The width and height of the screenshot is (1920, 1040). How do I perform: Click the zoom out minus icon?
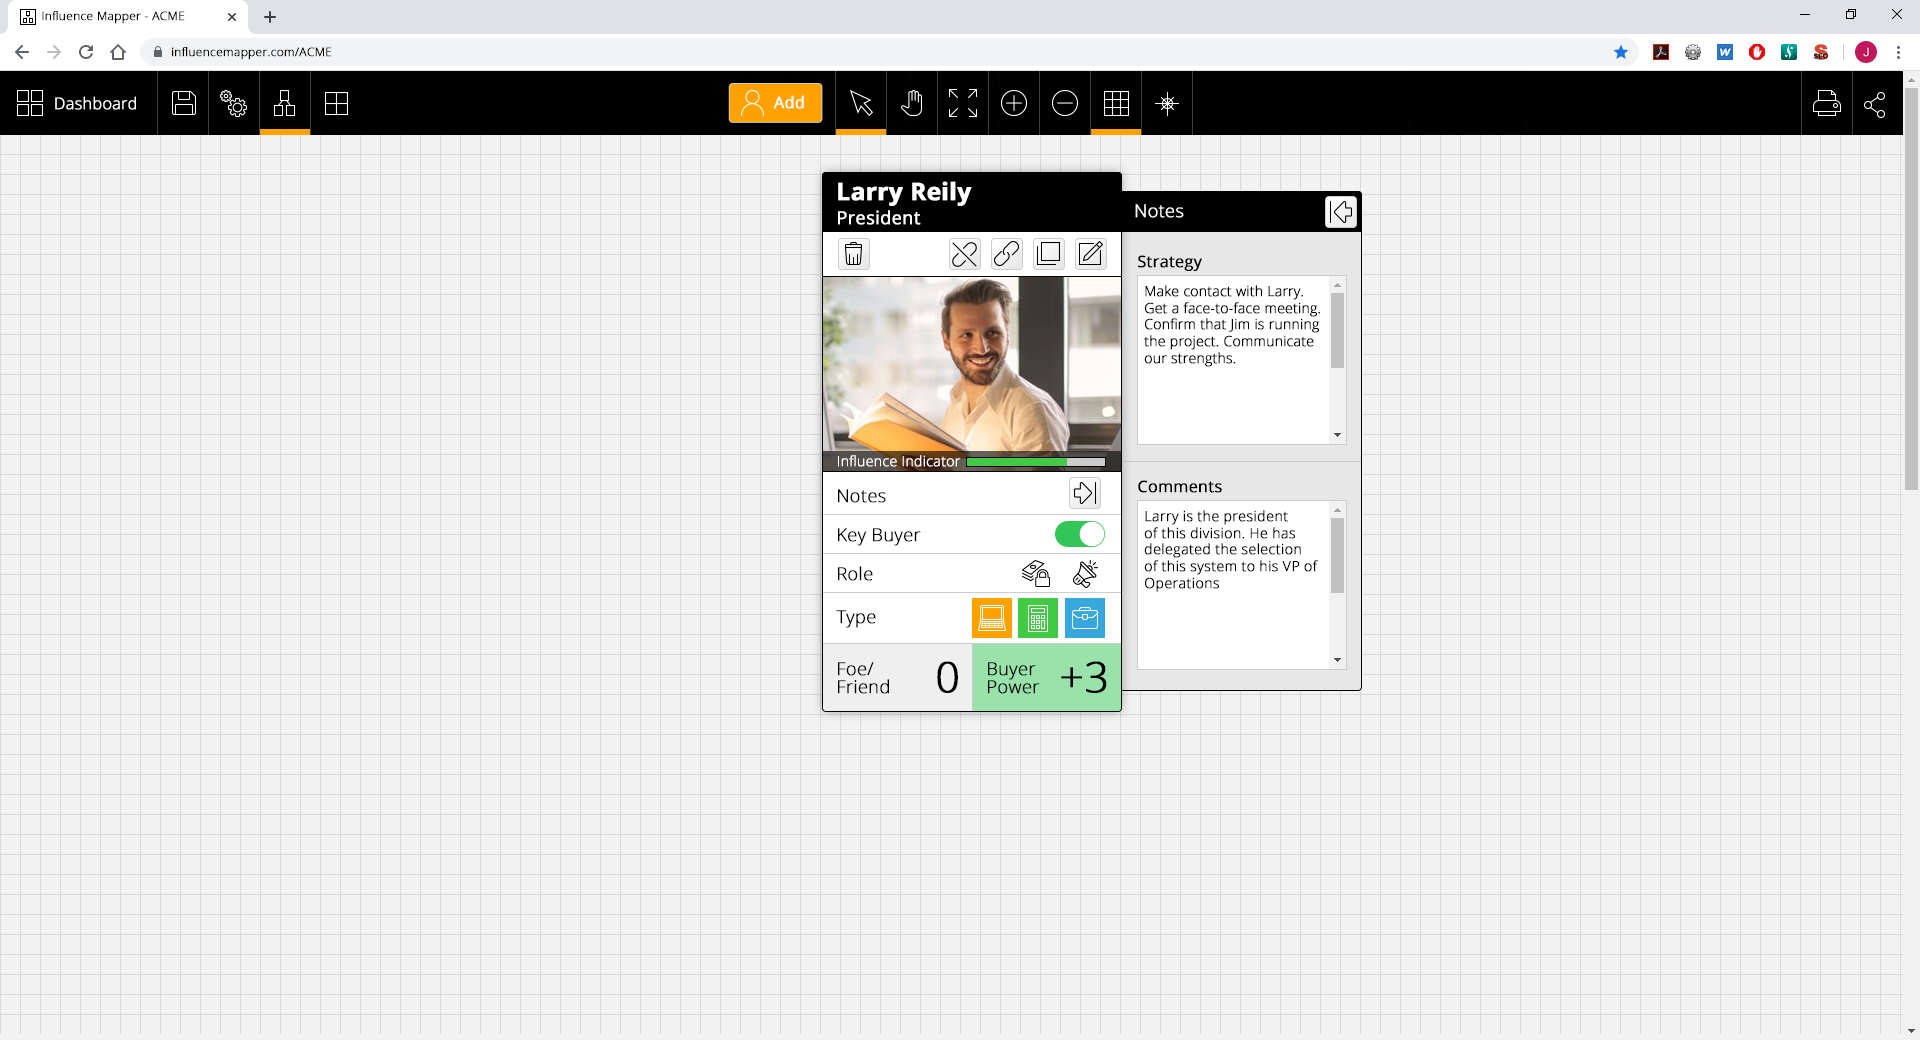[1065, 103]
